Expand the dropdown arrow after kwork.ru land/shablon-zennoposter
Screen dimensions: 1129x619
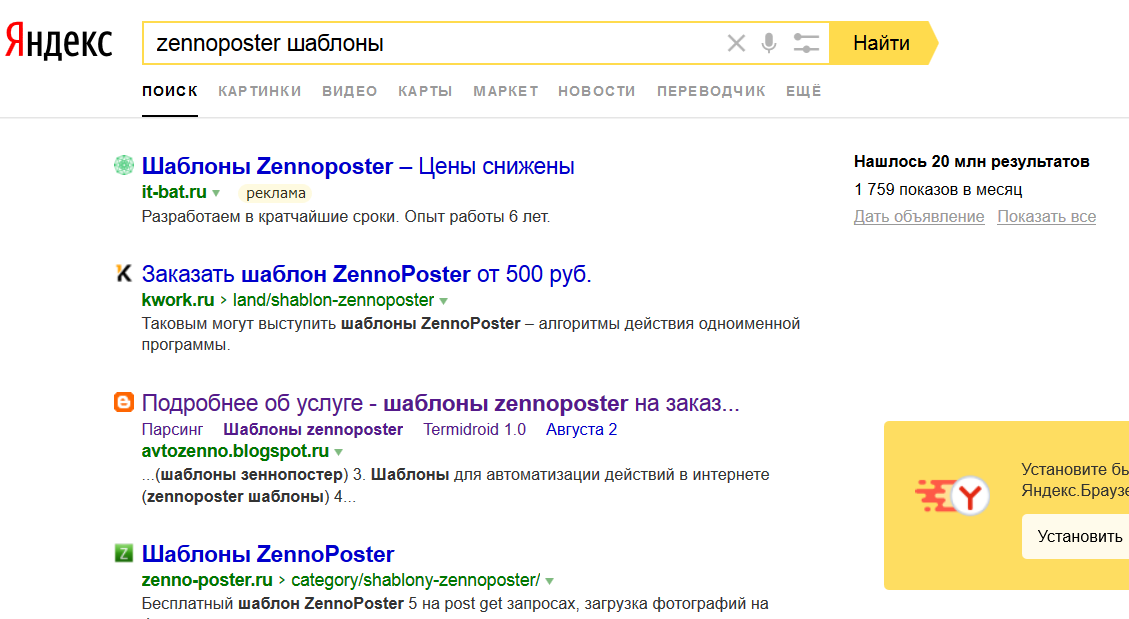[444, 301]
